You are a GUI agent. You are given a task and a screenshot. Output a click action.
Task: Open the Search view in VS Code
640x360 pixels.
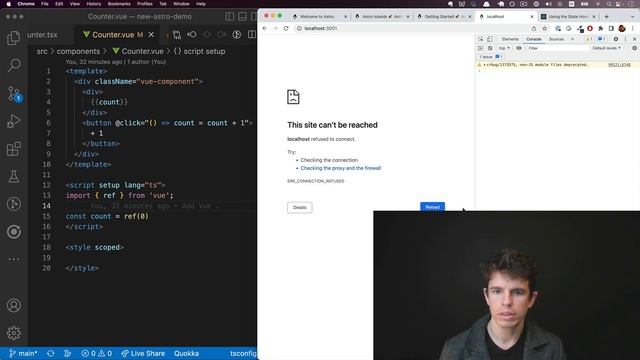(13, 65)
